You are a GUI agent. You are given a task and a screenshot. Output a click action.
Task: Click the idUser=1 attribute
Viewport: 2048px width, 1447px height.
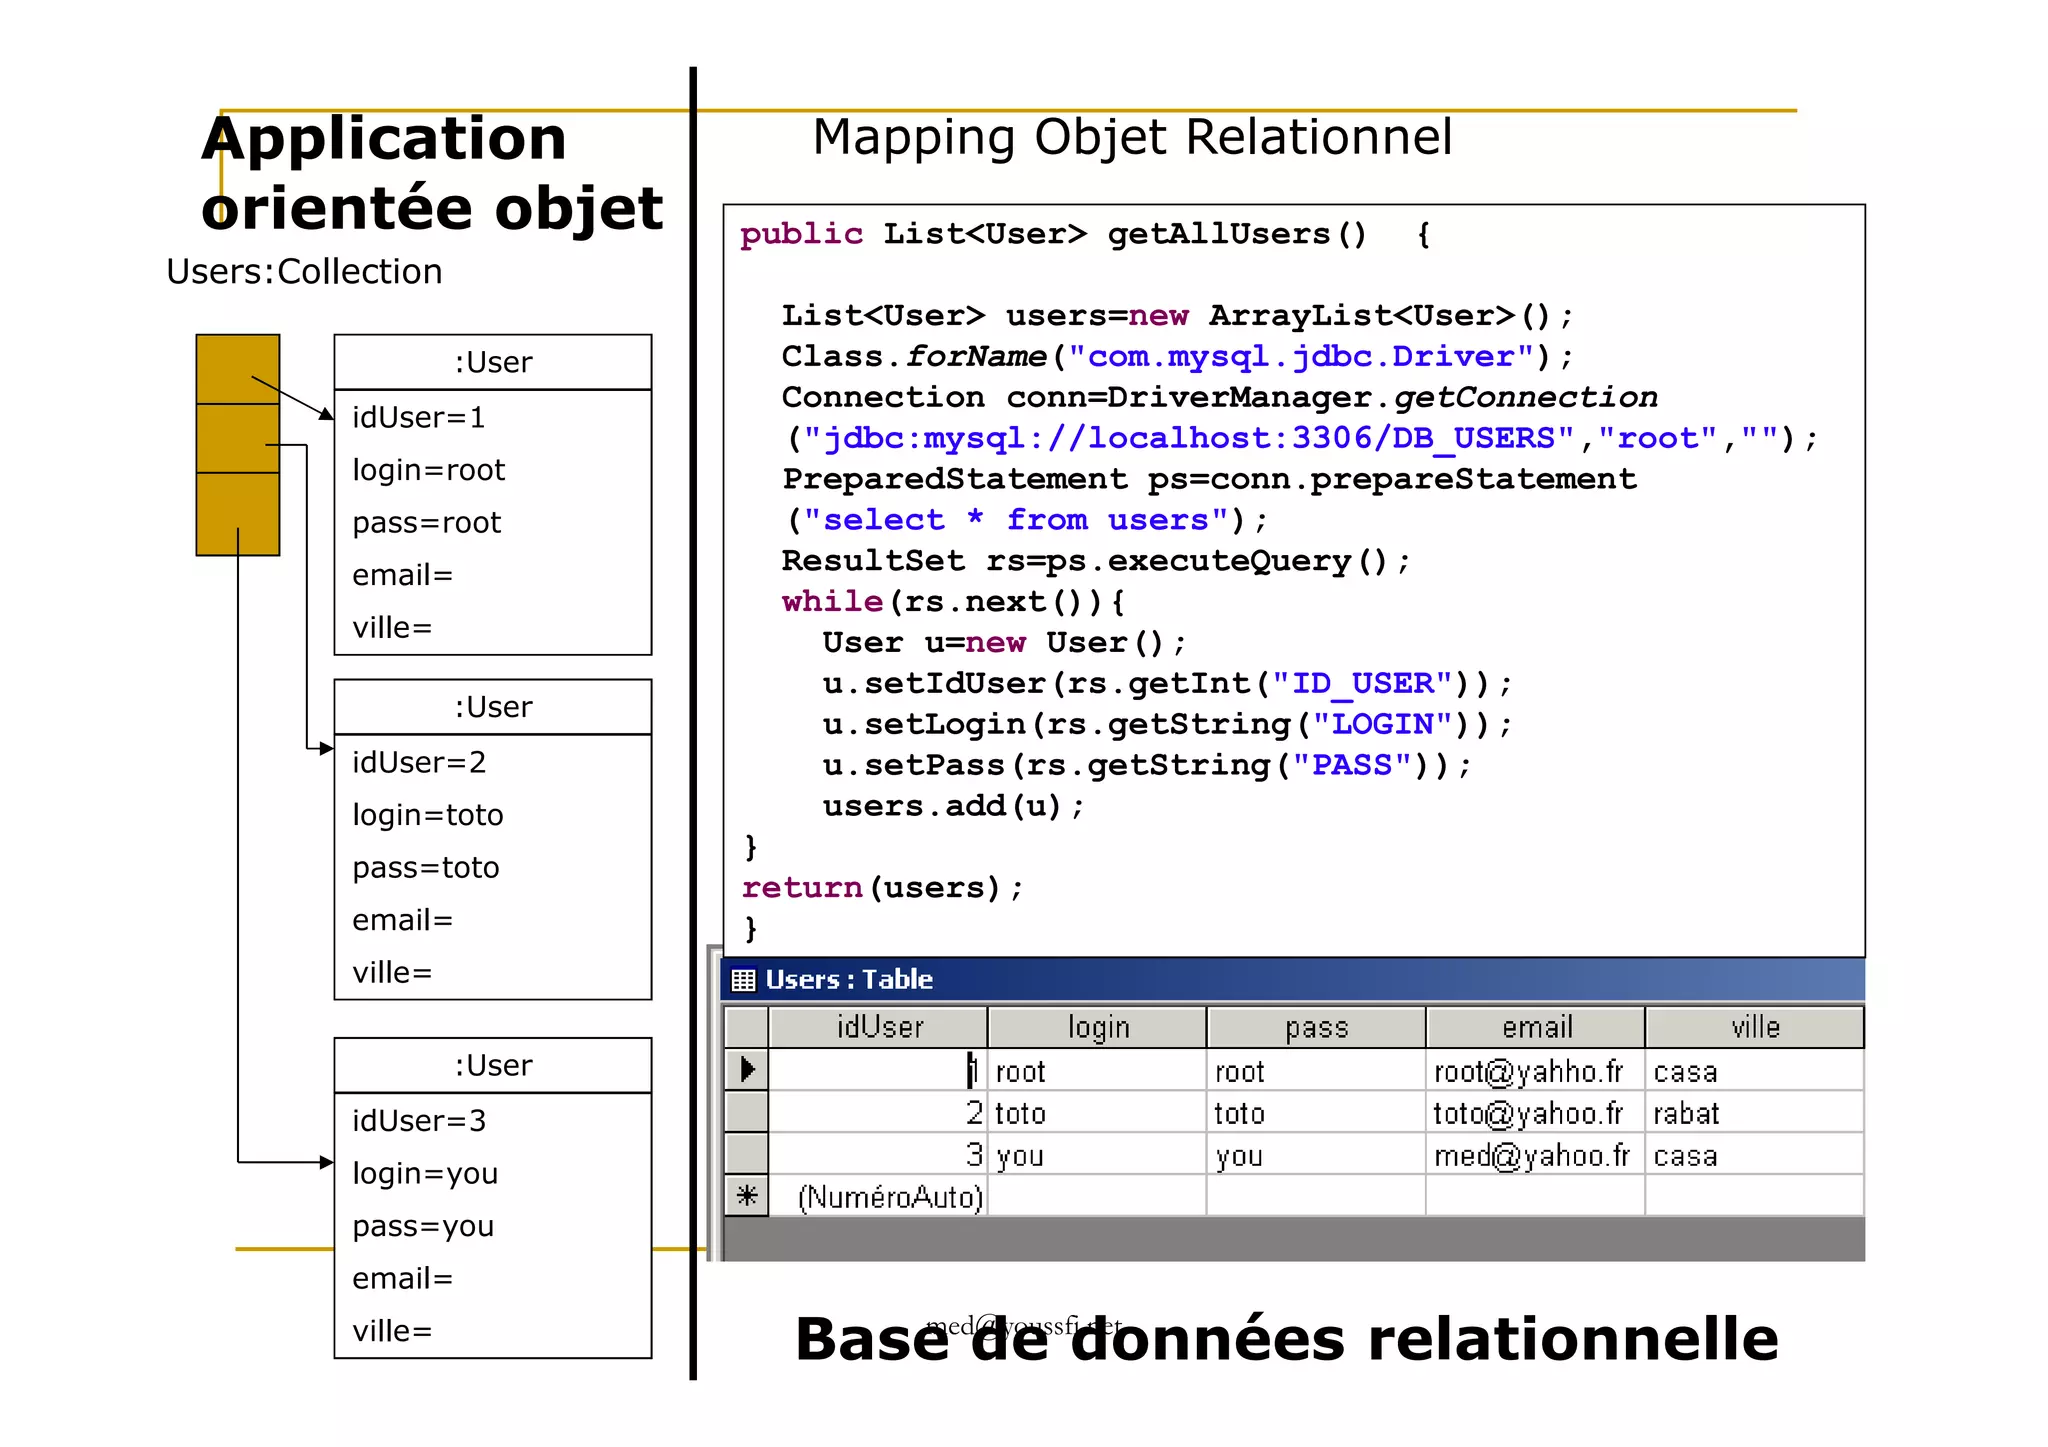pyautogui.click(x=419, y=417)
